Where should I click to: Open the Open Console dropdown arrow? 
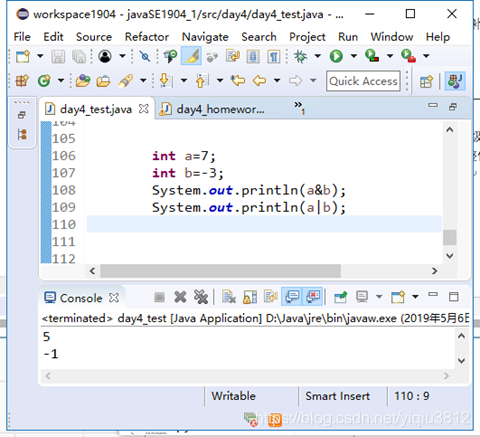(x=415, y=297)
